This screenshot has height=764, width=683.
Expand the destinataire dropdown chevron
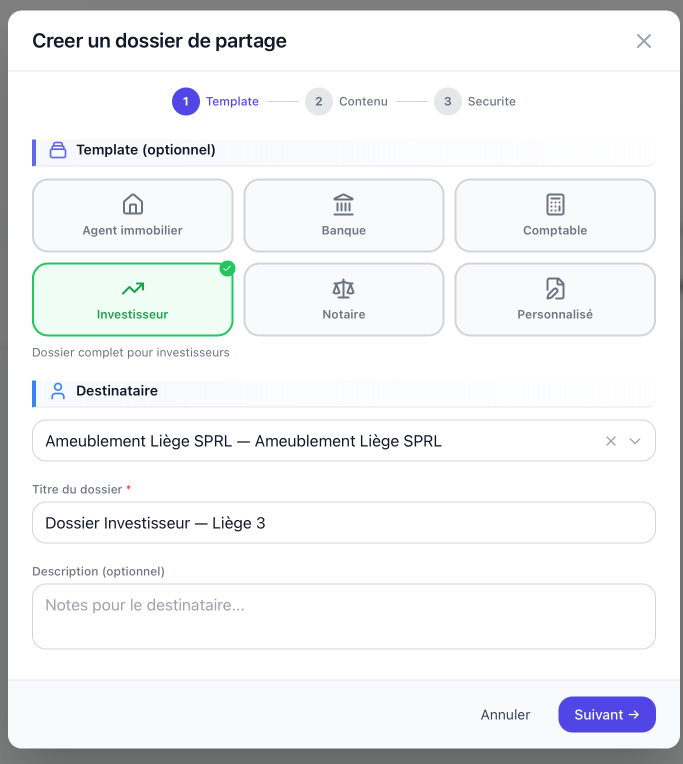tap(635, 441)
